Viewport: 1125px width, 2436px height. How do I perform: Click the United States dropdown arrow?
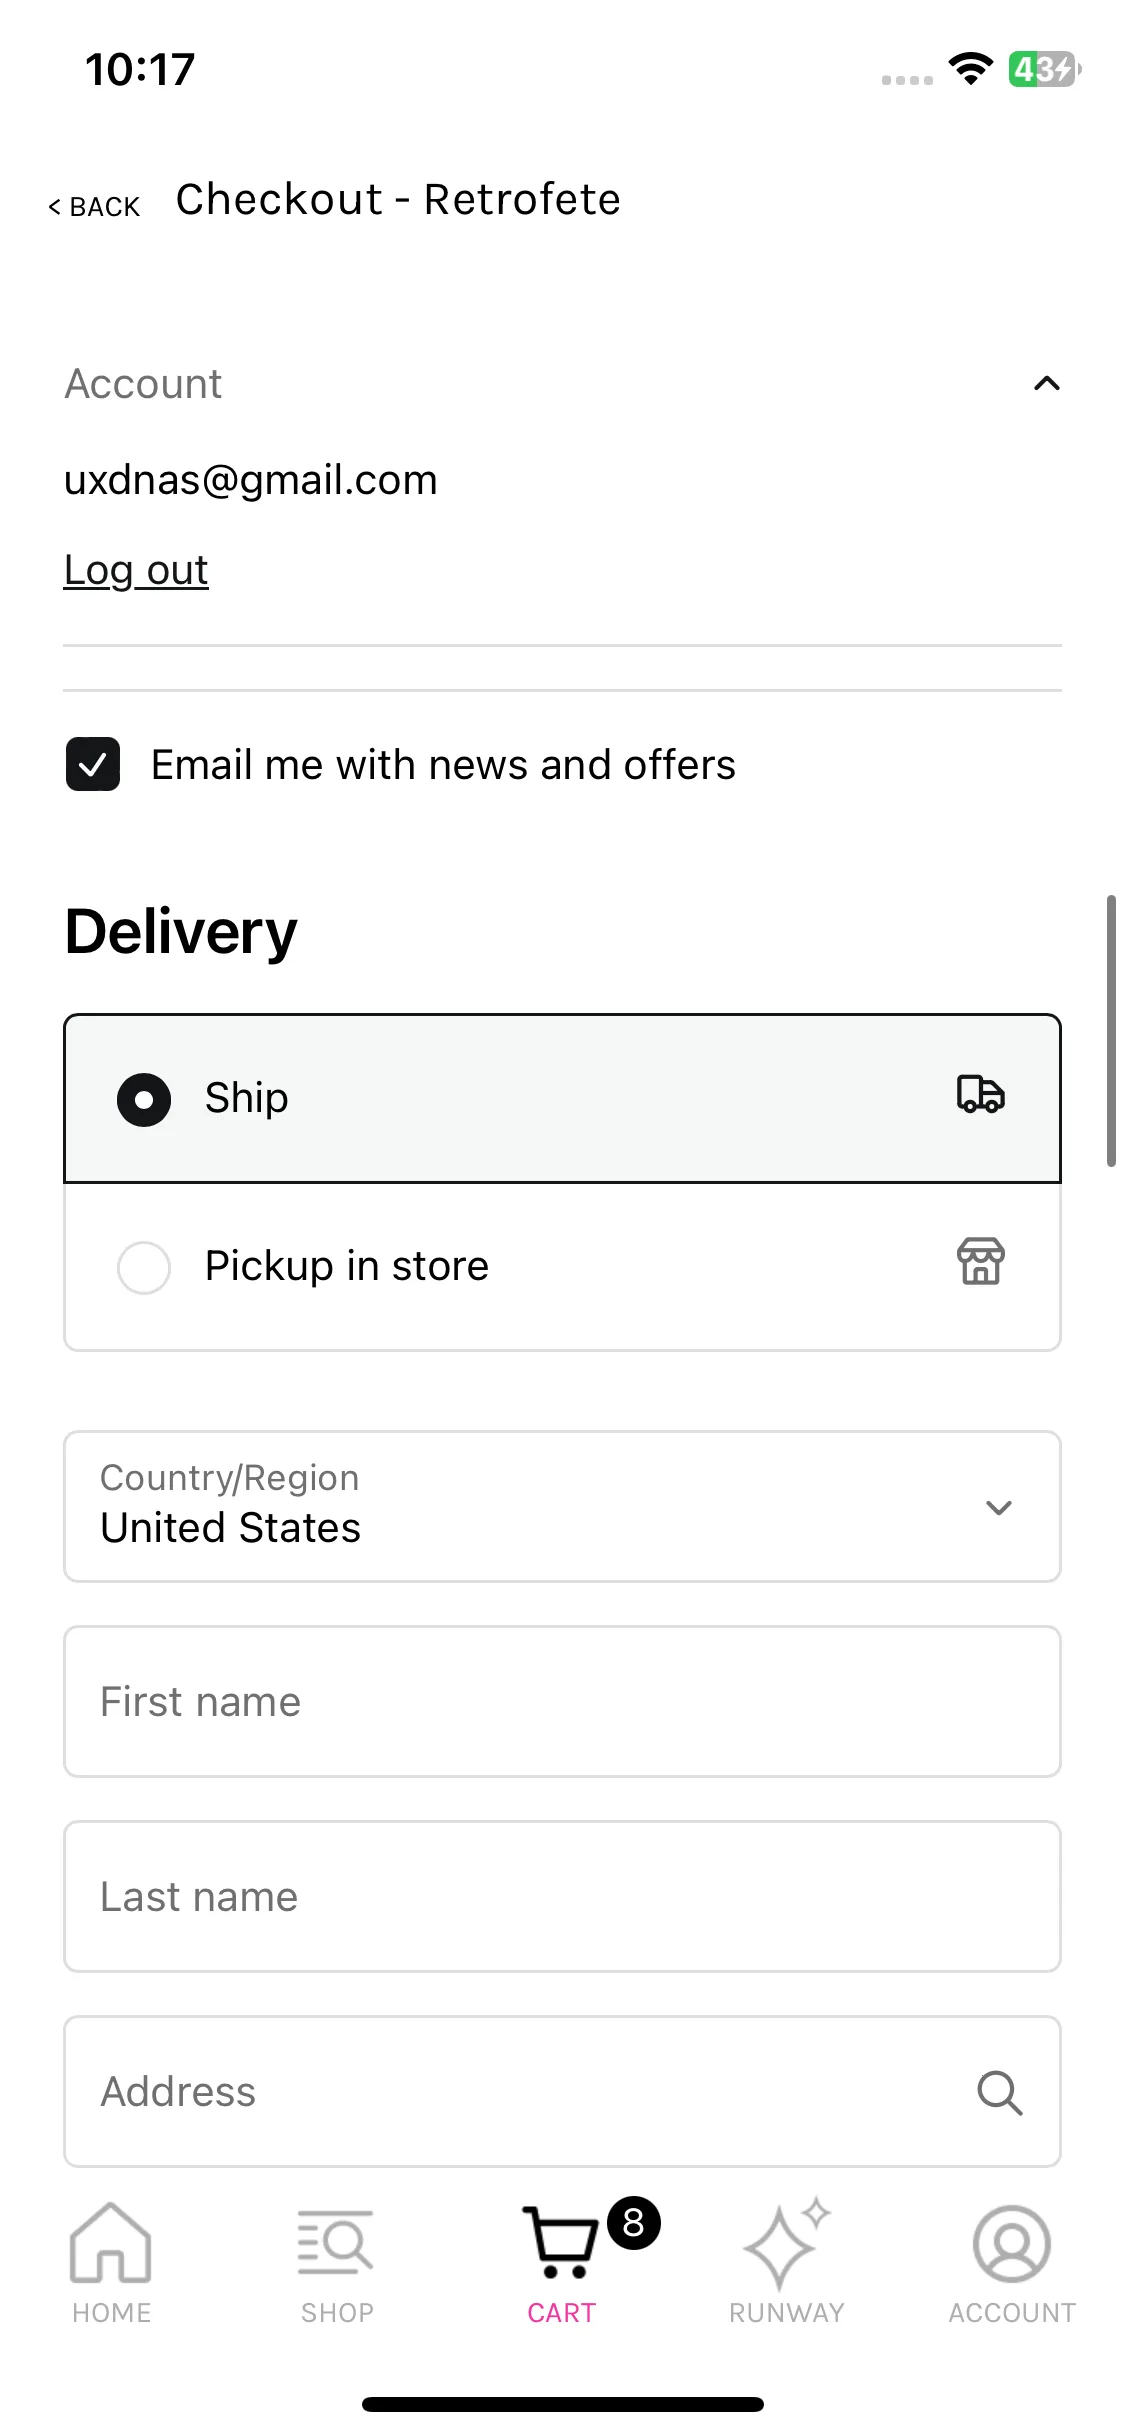(999, 1507)
